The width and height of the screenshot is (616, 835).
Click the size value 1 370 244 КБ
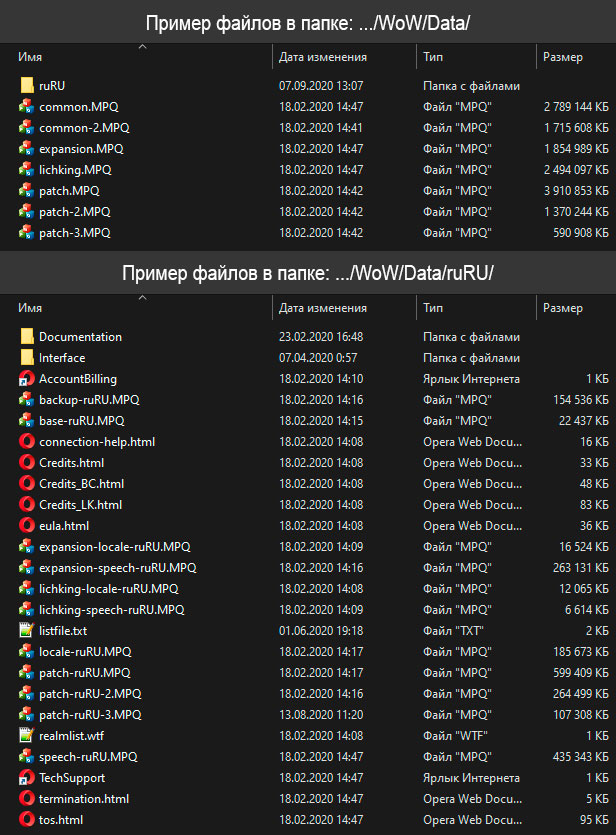point(576,211)
